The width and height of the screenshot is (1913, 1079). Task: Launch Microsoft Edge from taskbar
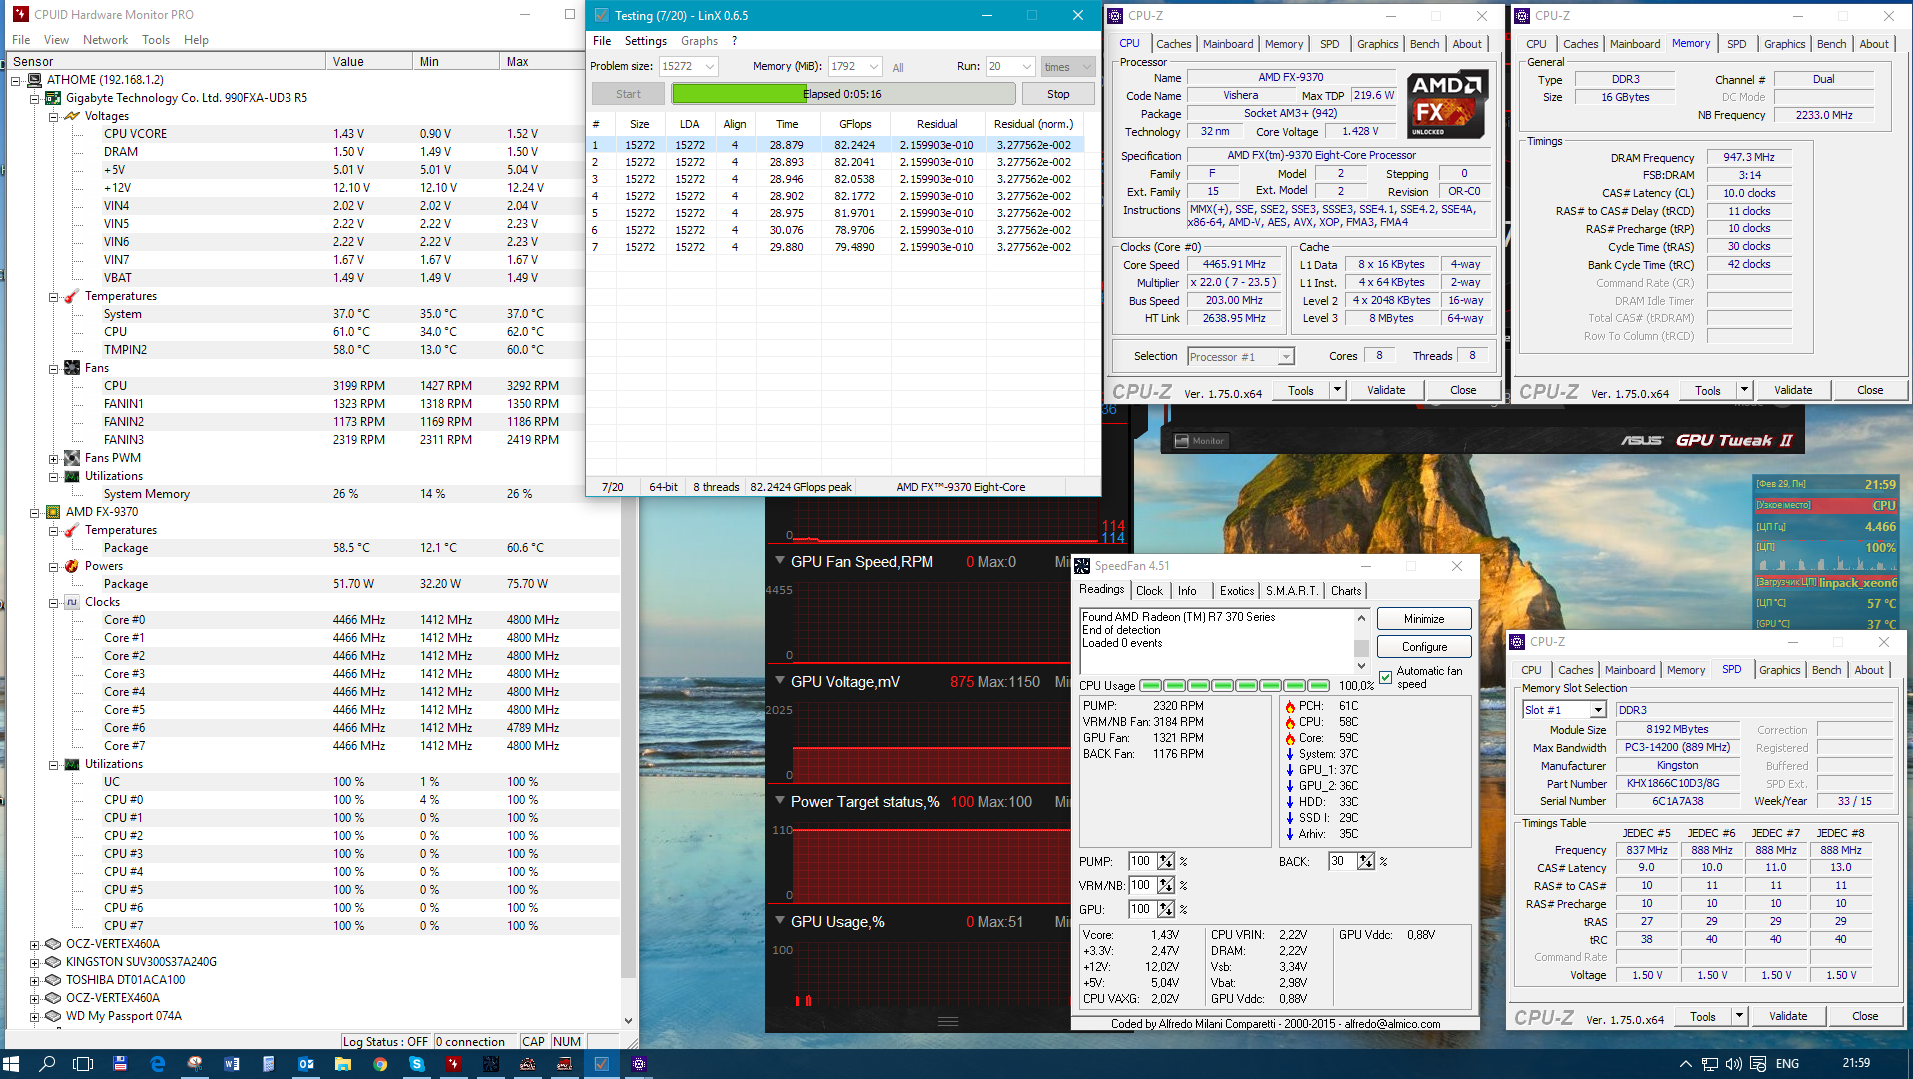tap(158, 1064)
